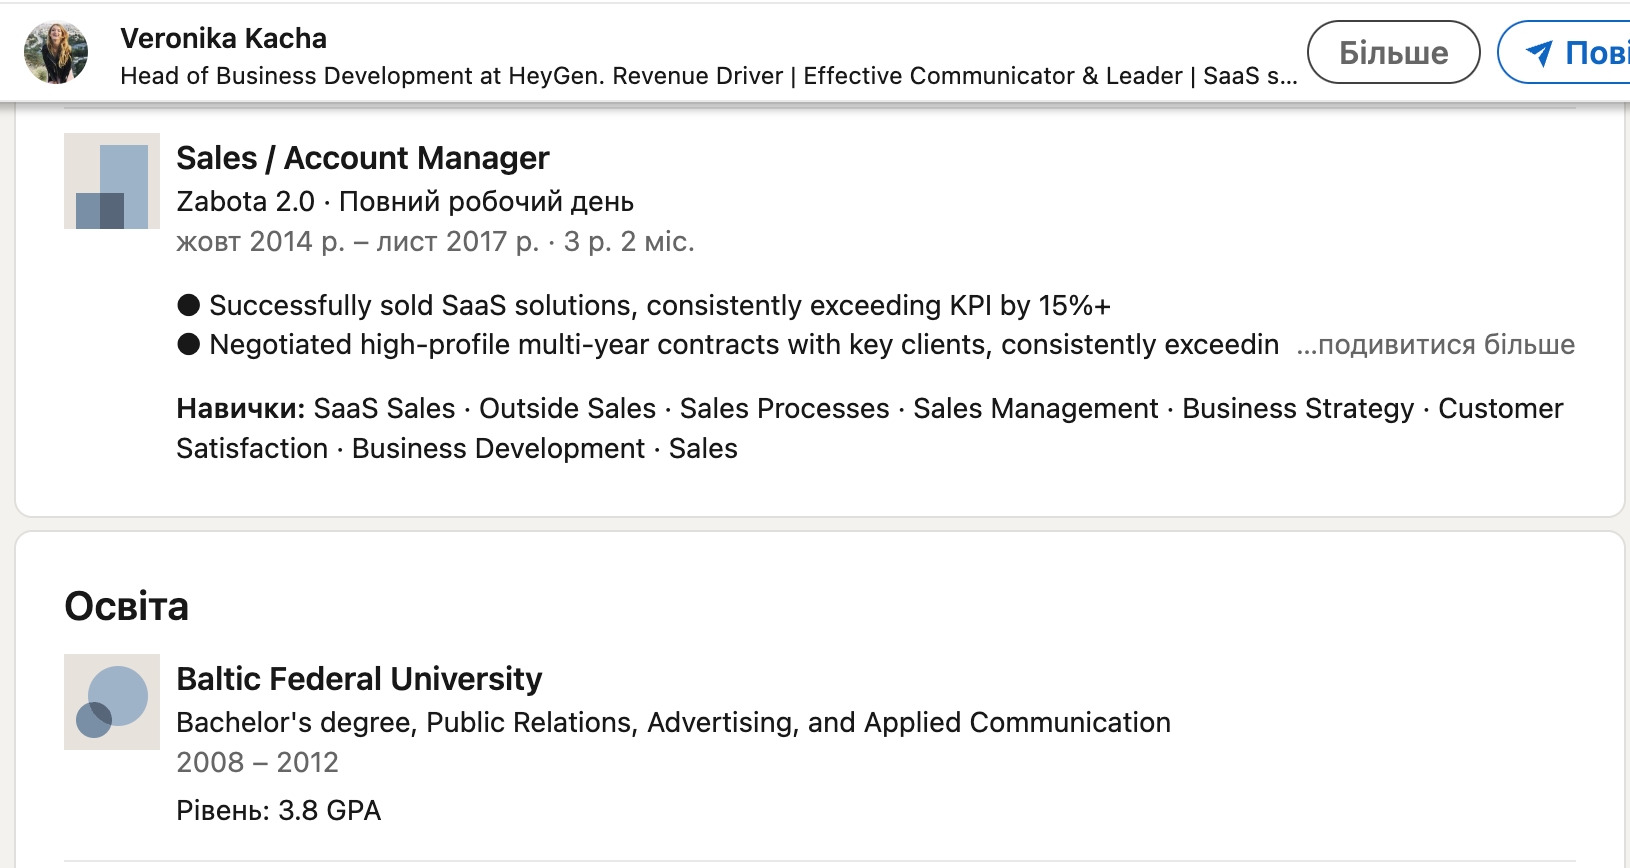Click the Baltic Federal University logo

(x=112, y=702)
